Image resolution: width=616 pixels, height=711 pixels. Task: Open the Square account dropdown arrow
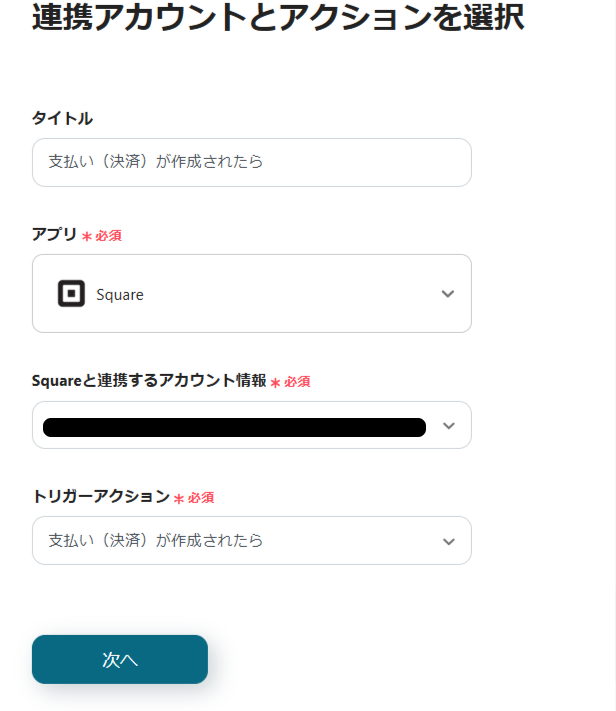449,426
